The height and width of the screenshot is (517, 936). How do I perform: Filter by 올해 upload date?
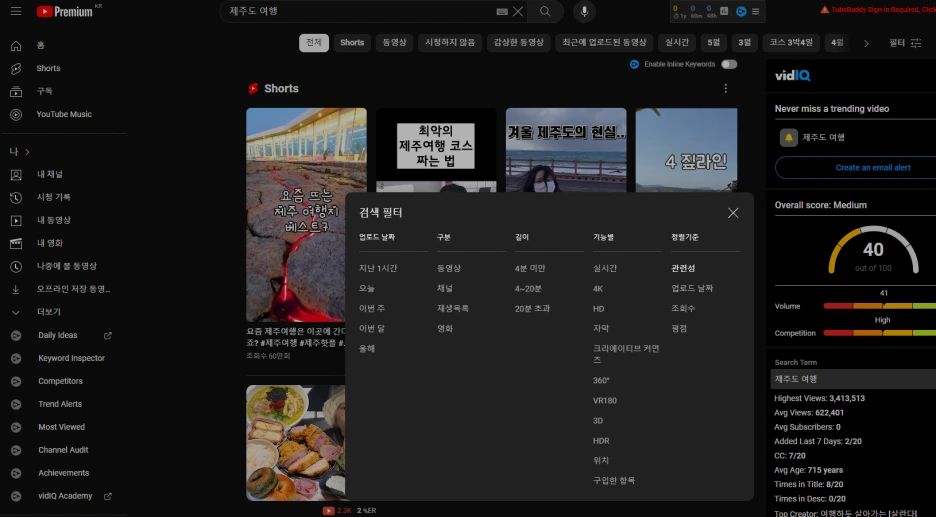click(367, 349)
